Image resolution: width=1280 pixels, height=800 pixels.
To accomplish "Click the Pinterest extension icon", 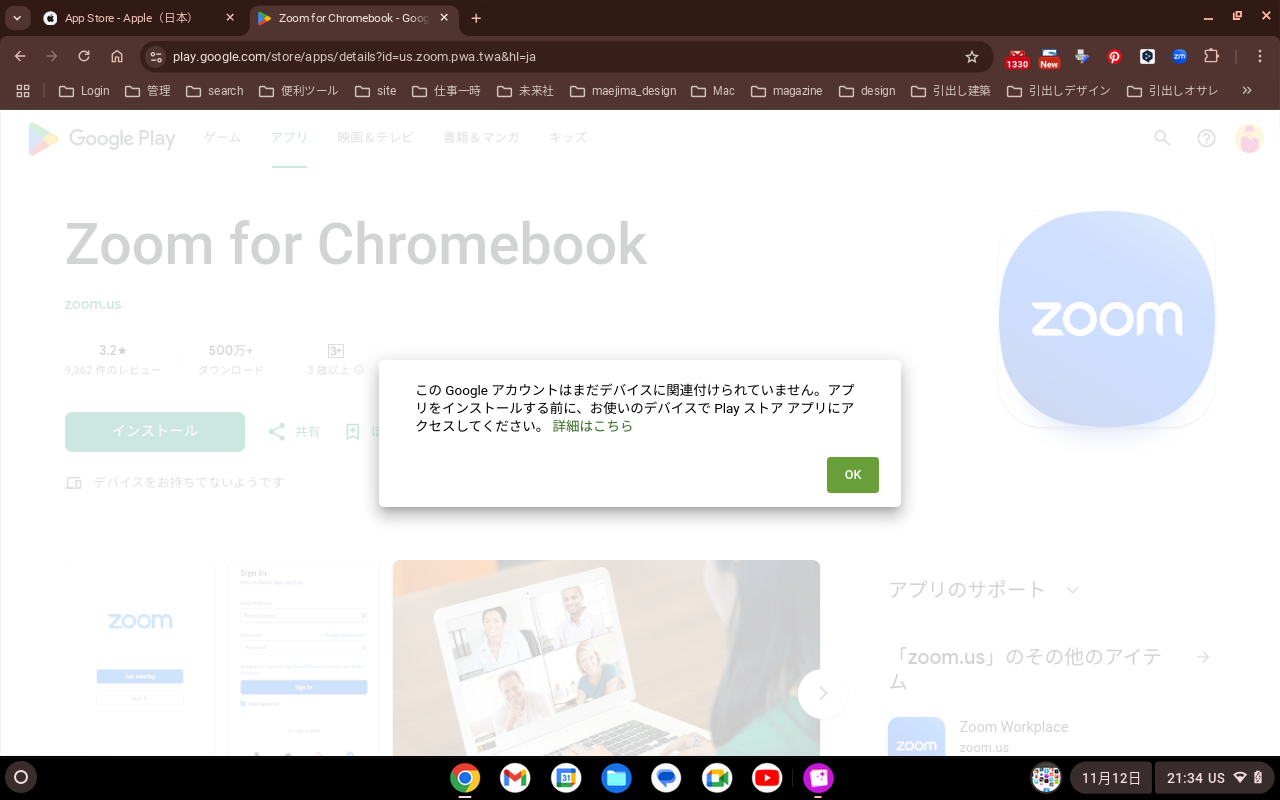I will [1114, 57].
